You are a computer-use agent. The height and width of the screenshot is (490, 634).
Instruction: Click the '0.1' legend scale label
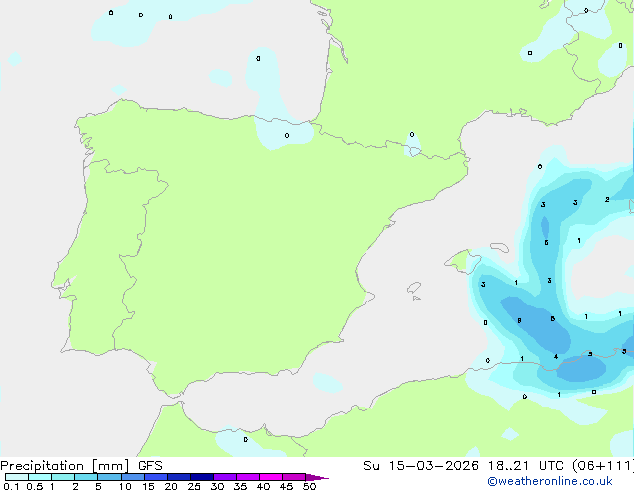(x=11, y=486)
